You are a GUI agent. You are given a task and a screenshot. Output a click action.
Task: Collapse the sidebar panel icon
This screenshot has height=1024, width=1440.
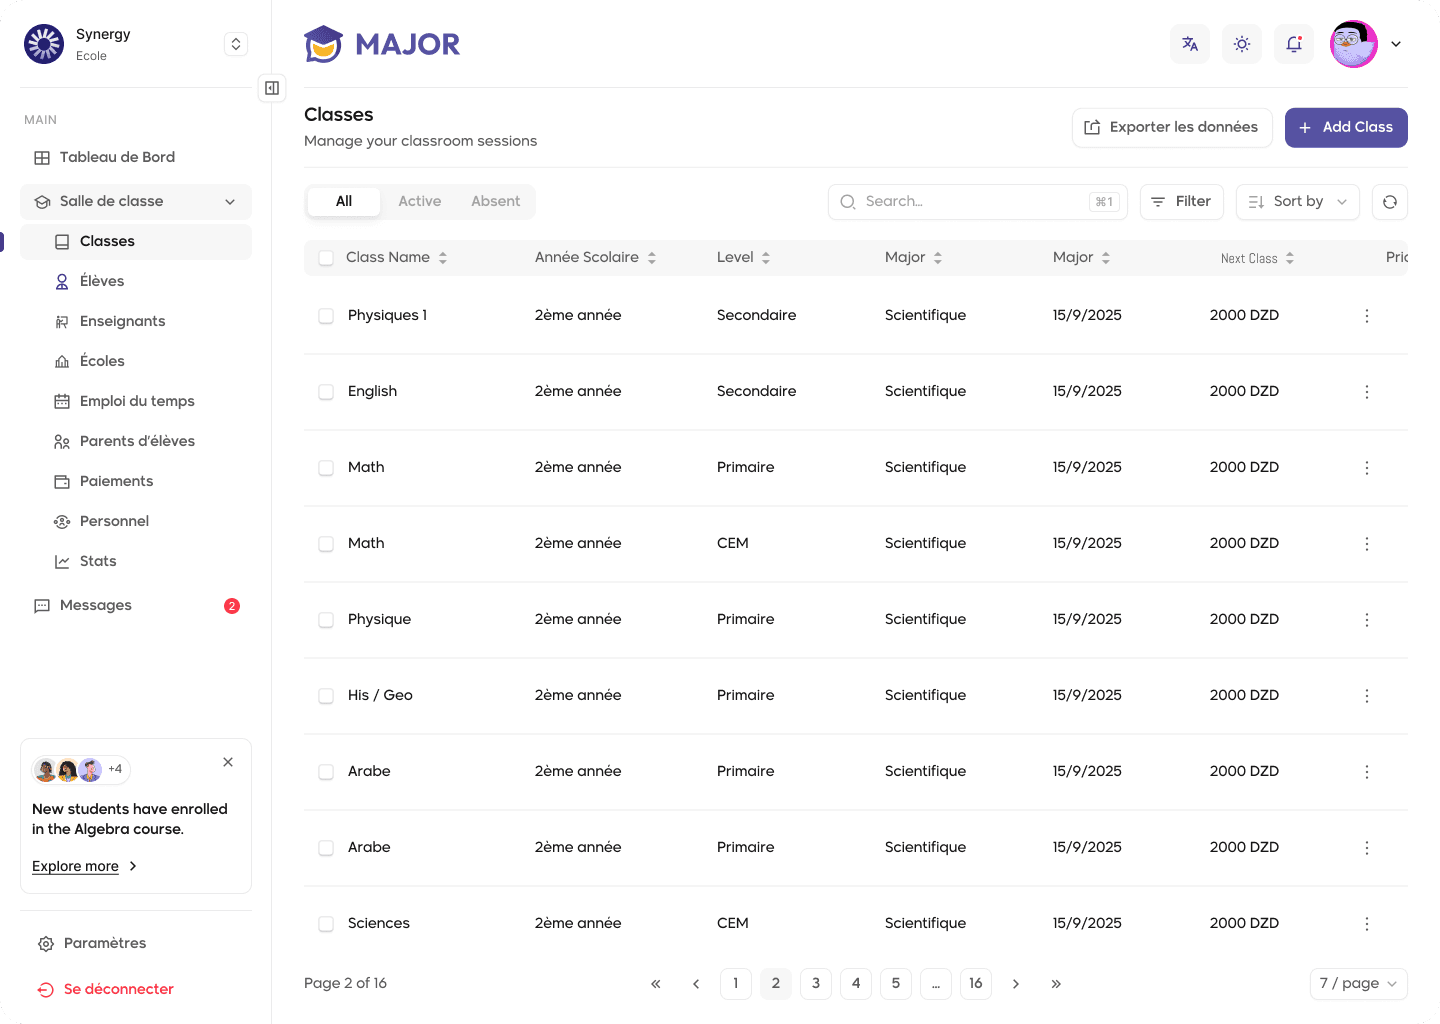pyautogui.click(x=272, y=88)
